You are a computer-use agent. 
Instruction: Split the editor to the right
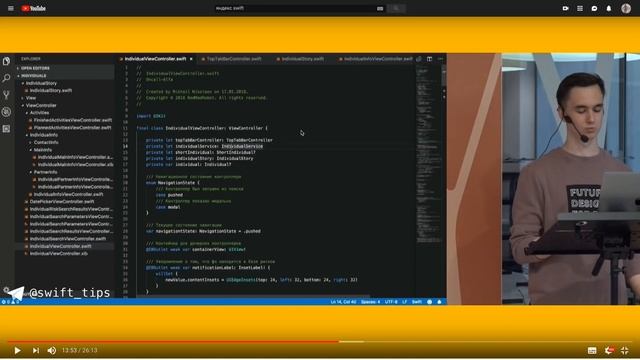point(429,59)
